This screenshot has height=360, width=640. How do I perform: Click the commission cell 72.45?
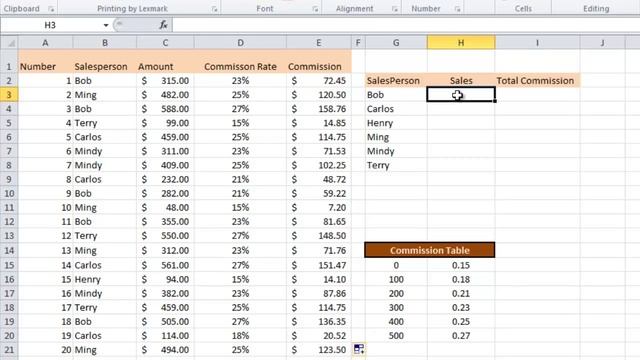point(319,81)
